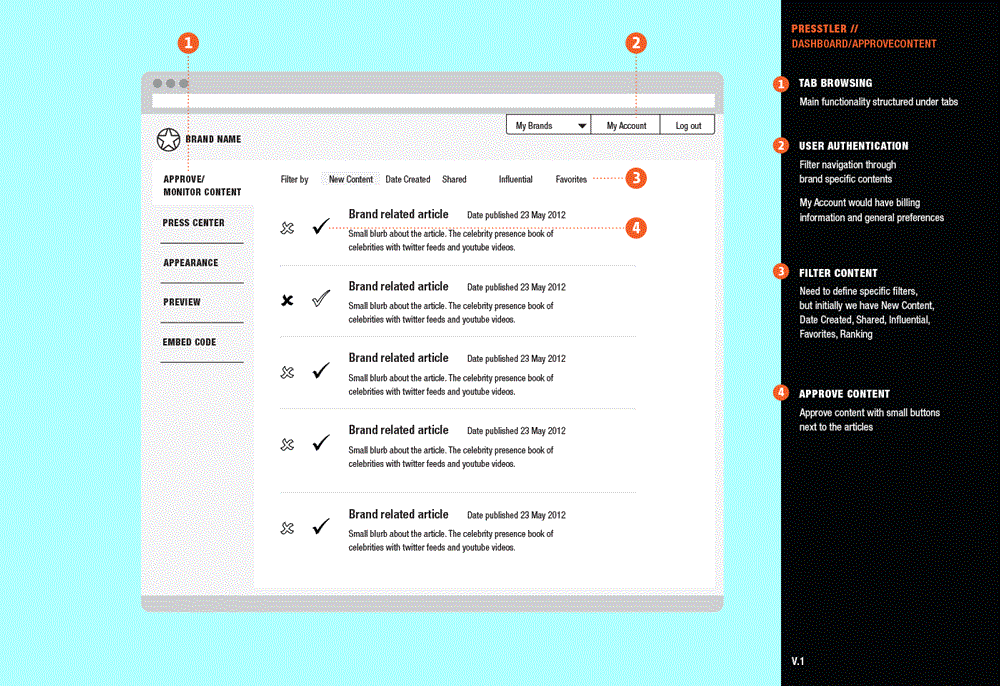Reject the first article with X icon
Image resolution: width=1000 pixels, height=686 pixels.
[288, 229]
